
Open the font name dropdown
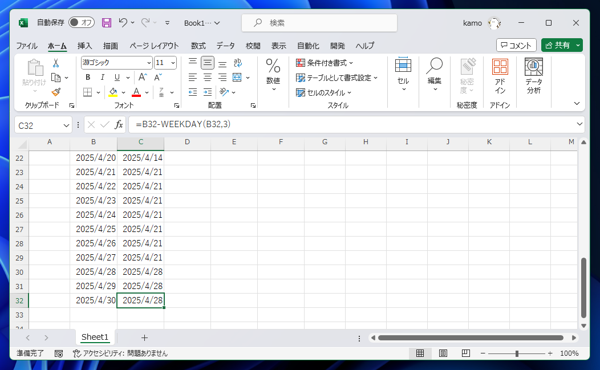(x=149, y=63)
